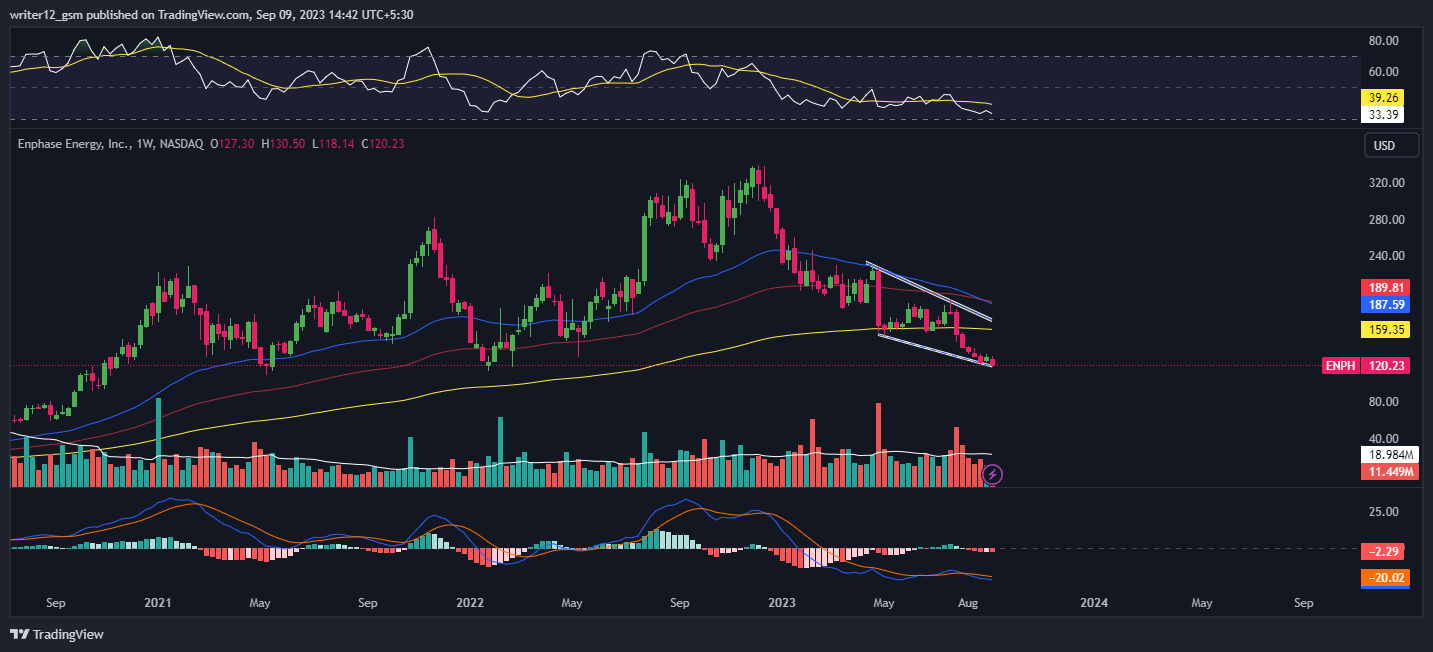Click the 18.984M volume average label

click(1389, 455)
